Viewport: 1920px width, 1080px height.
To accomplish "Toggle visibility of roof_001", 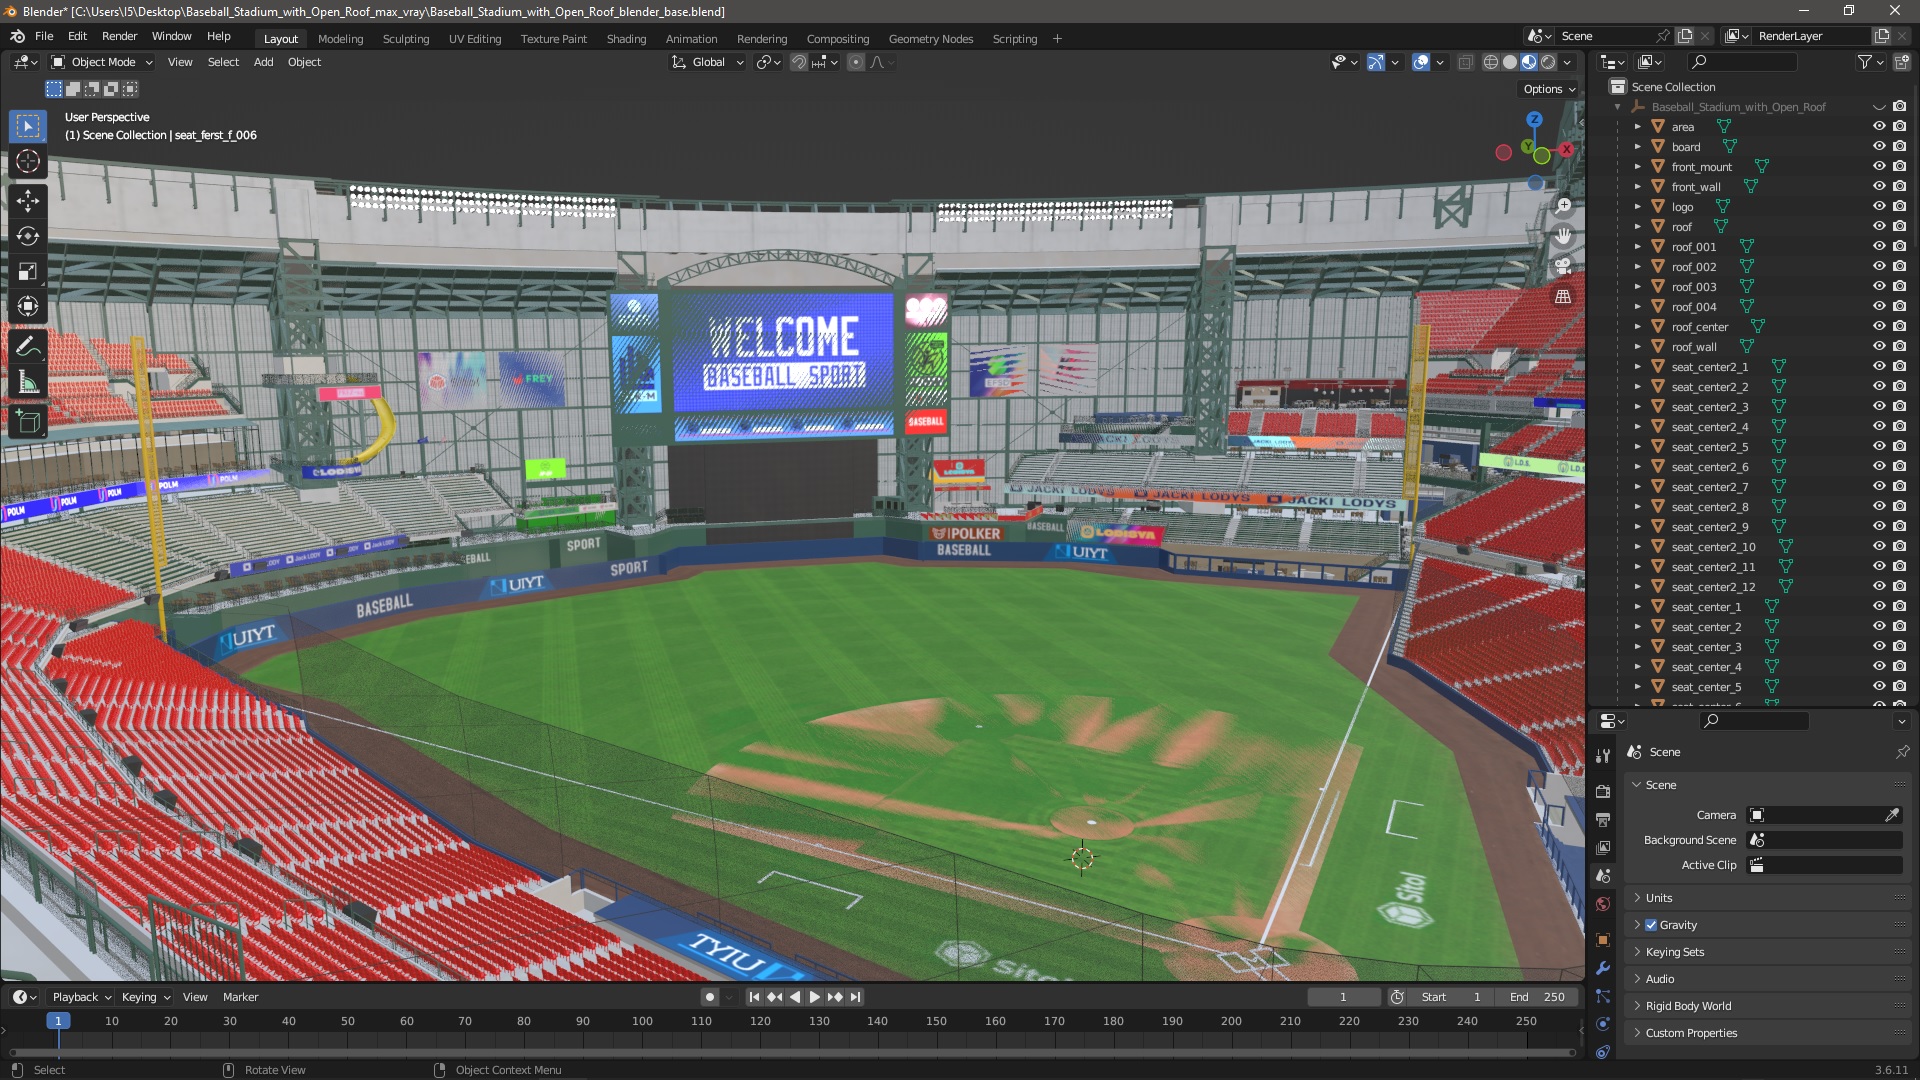I will [1879, 247].
